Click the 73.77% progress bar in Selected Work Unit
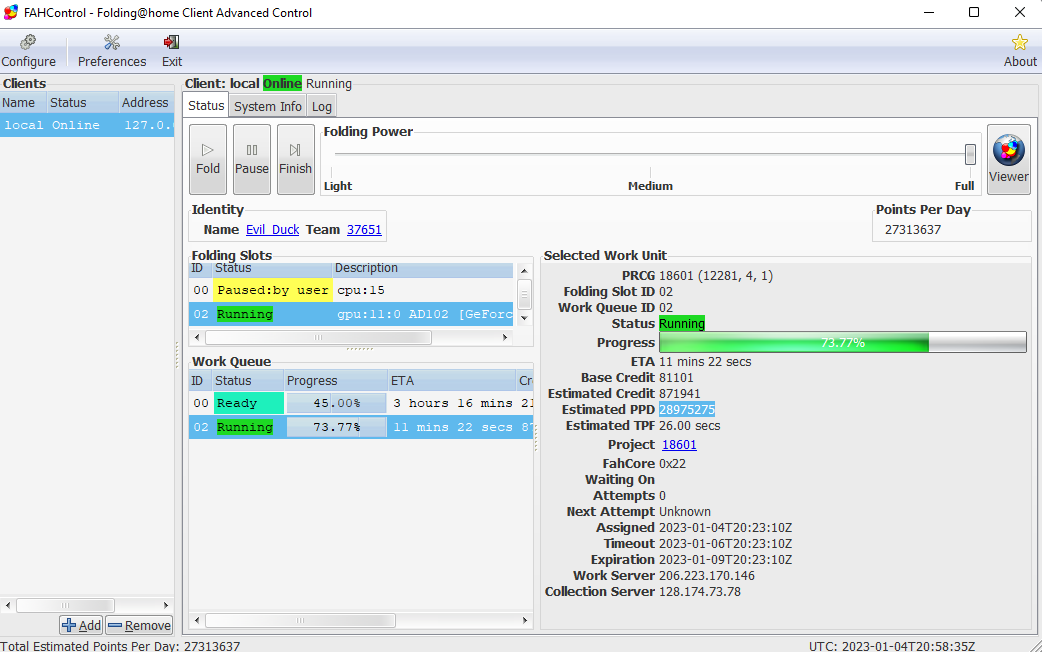The image size is (1042, 652). tap(843, 342)
